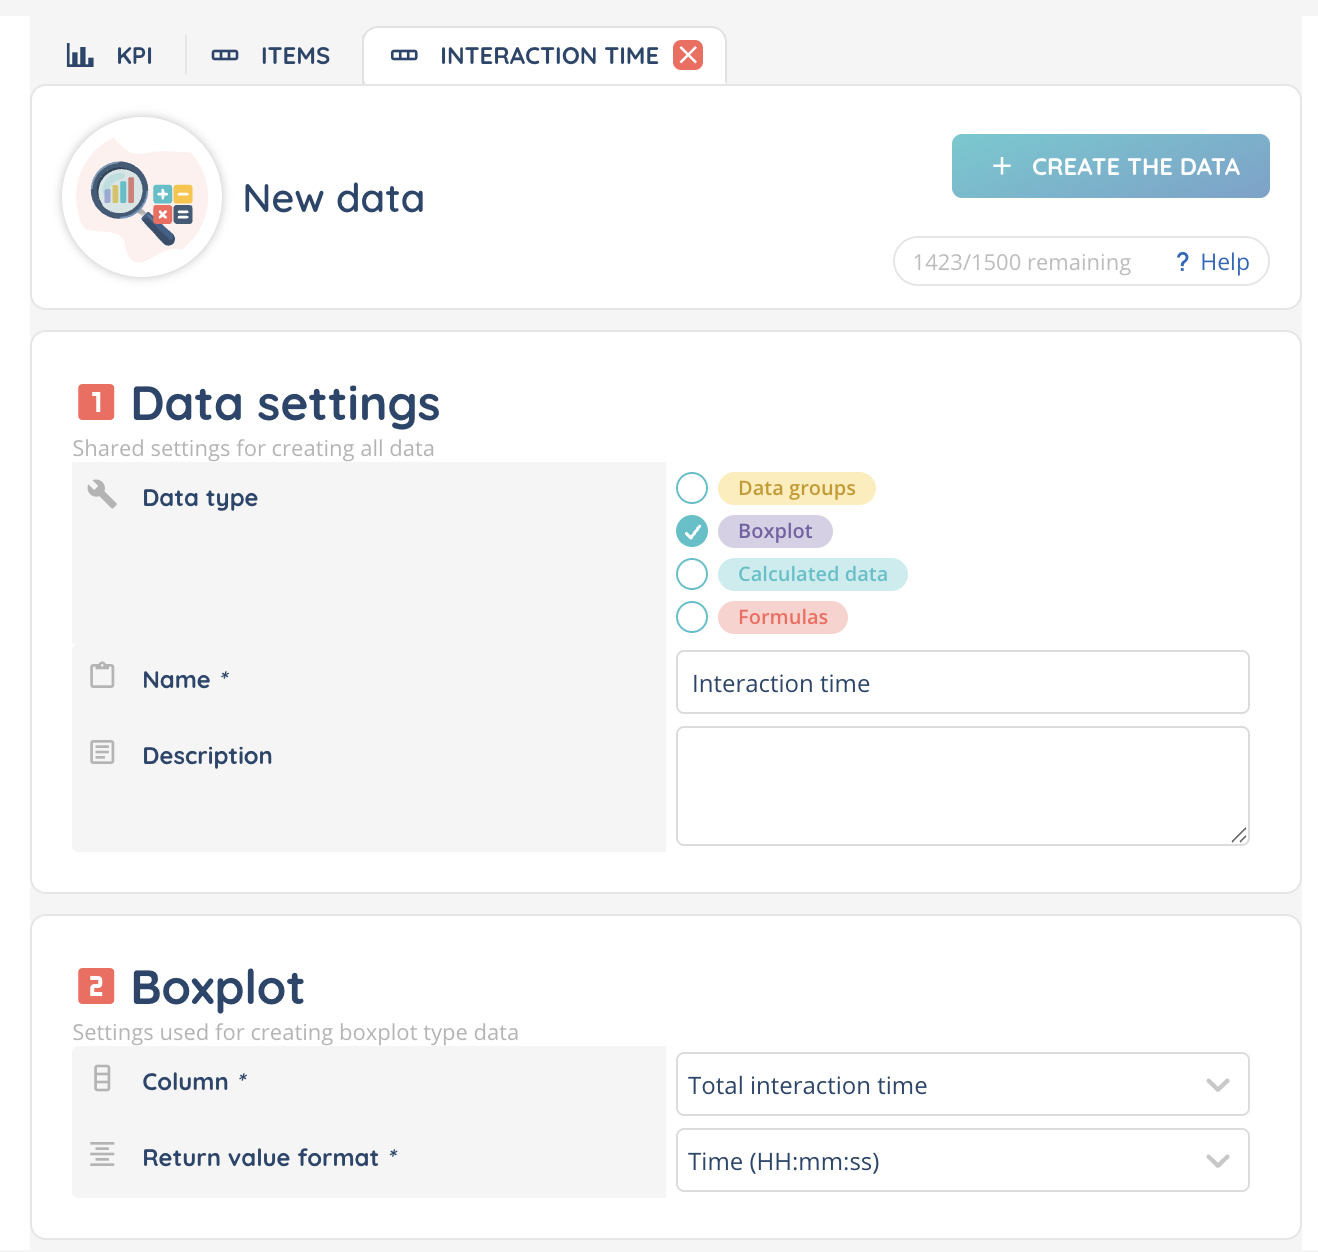Click the KPI bar chart icon
Image resolution: width=1318 pixels, height=1252 pixels.
(x=80, y=55)
